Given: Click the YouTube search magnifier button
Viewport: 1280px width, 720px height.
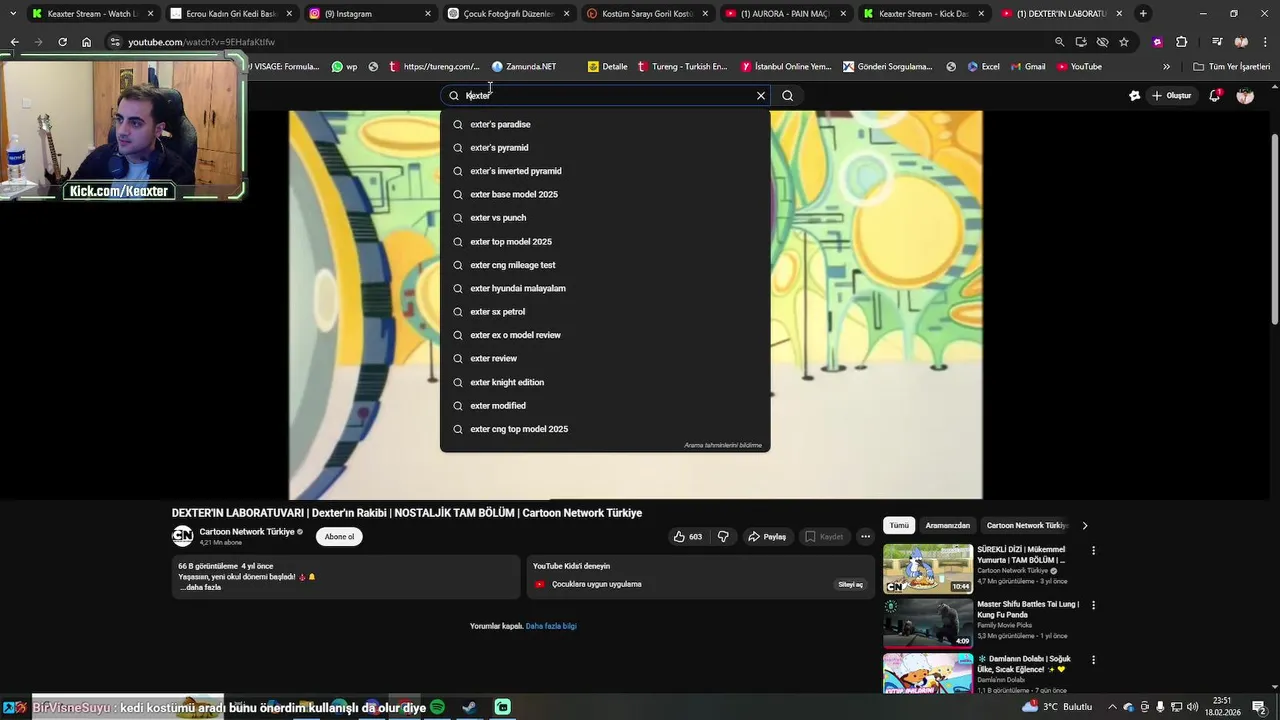Looking at the screenshot, I should coord(788,96).
